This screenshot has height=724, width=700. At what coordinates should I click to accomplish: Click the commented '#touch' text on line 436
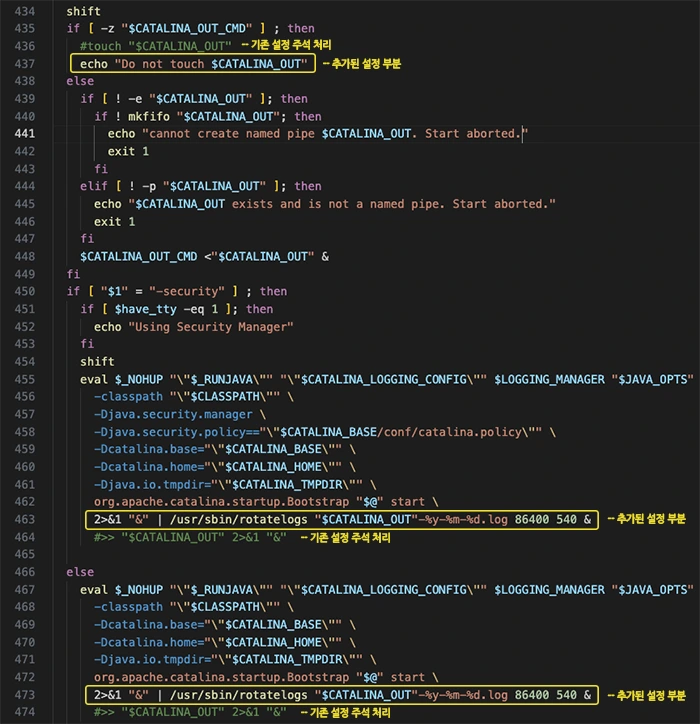(x=101, y=46)
